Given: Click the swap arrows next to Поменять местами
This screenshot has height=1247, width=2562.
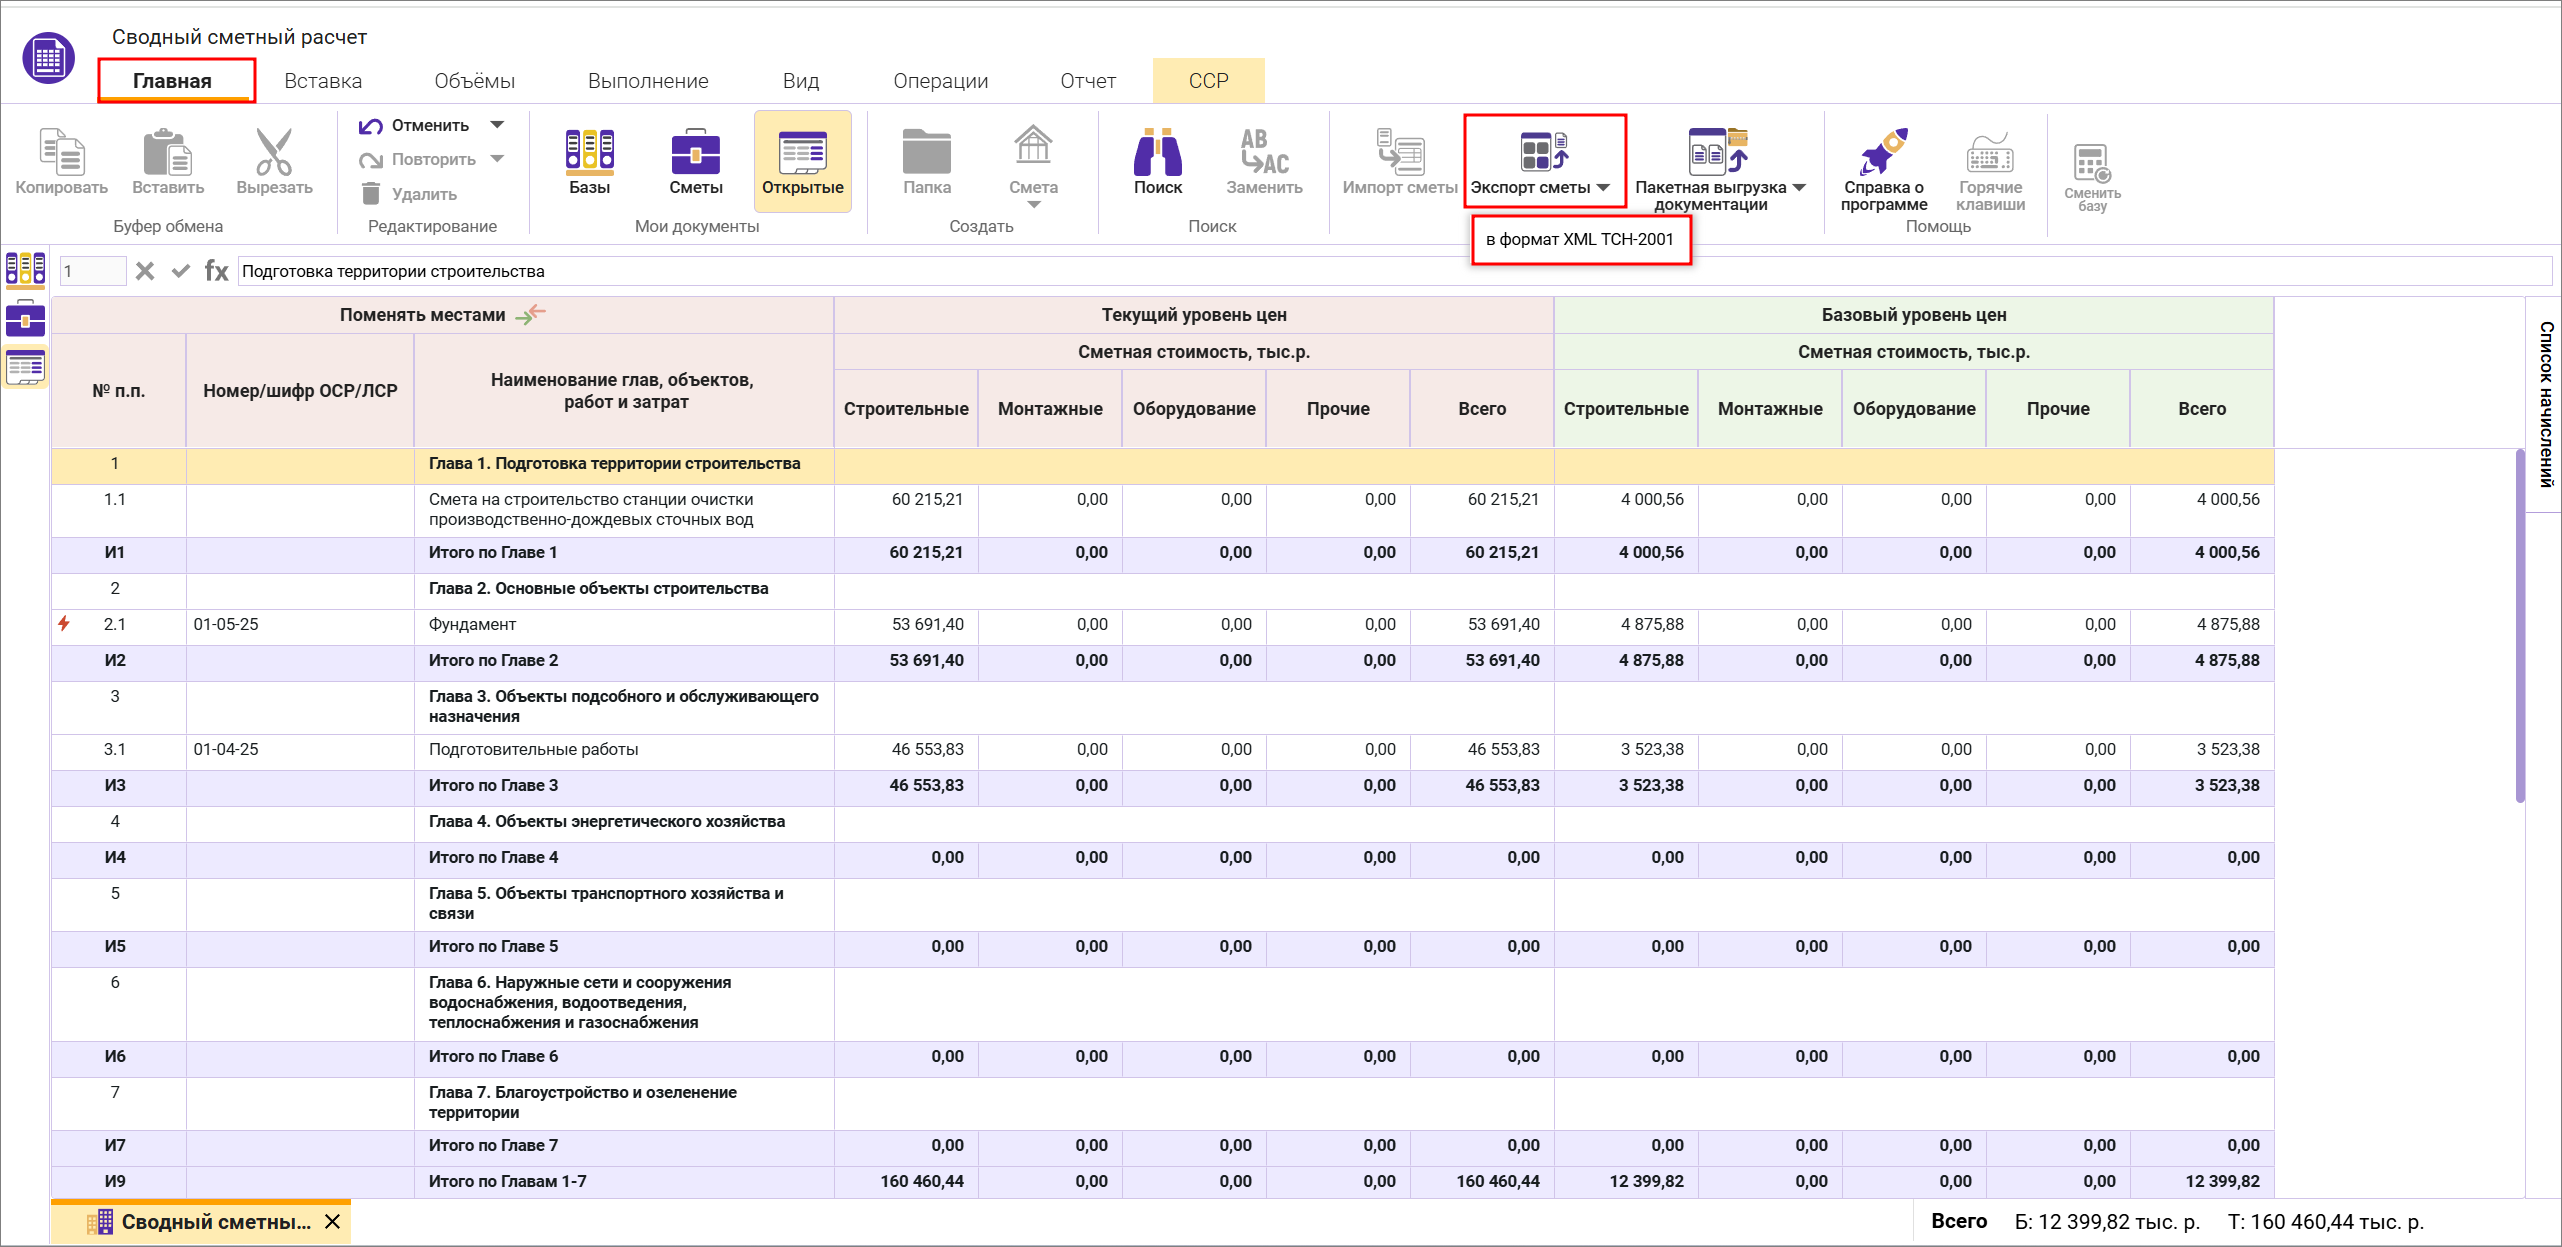Looking at the screenshot, I should coord(530,315).
